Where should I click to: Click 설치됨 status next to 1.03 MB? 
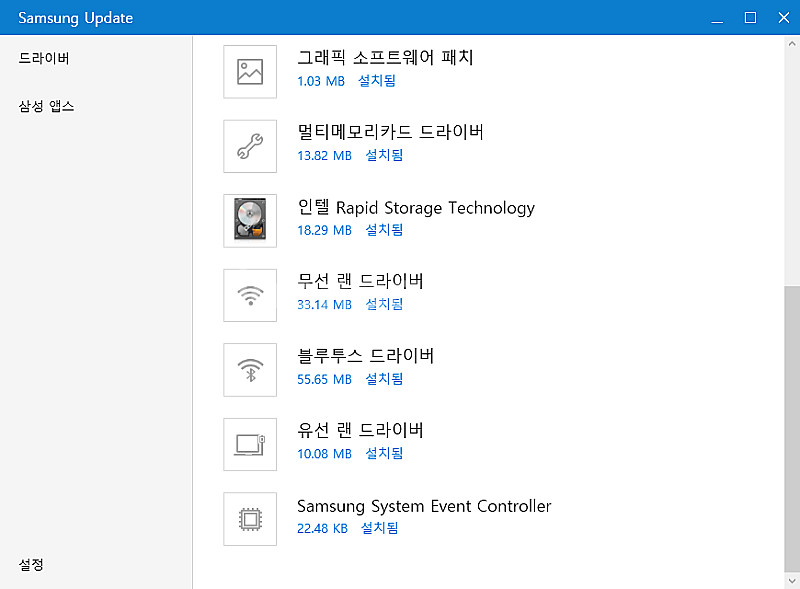377,81
